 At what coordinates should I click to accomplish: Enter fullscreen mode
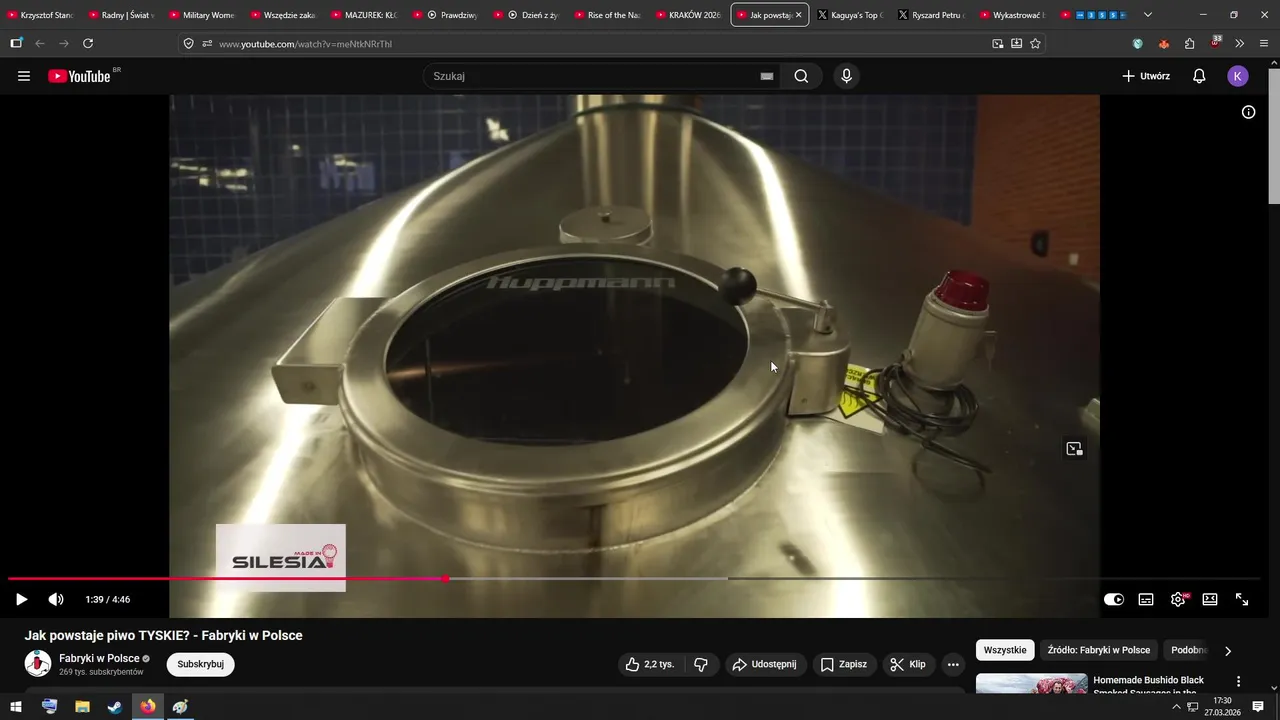point(1242,599)
